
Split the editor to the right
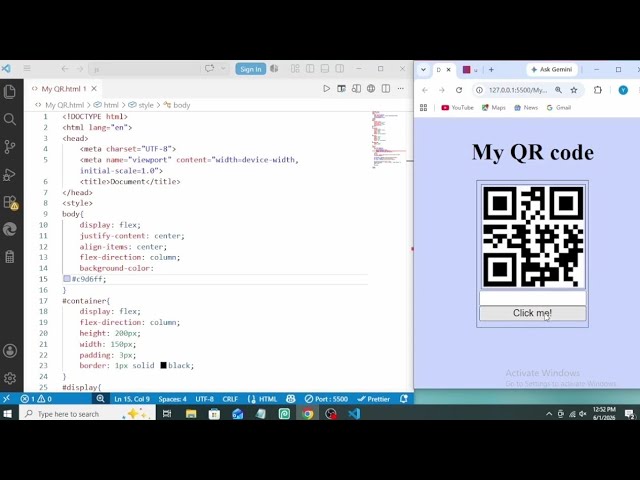point(386,89)
